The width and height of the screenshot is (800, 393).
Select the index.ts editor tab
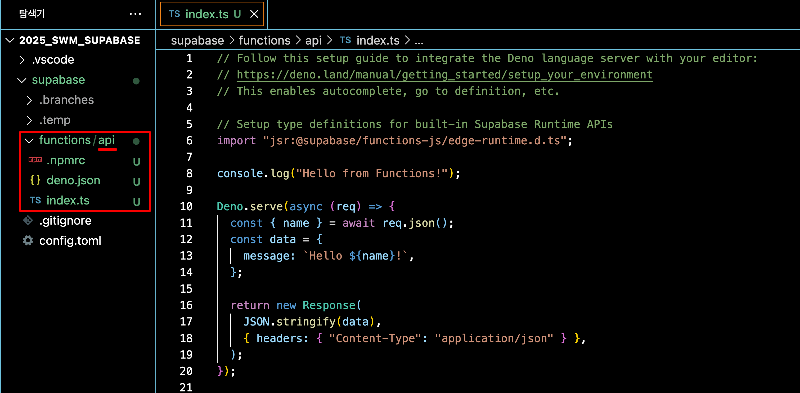[212, 14]
